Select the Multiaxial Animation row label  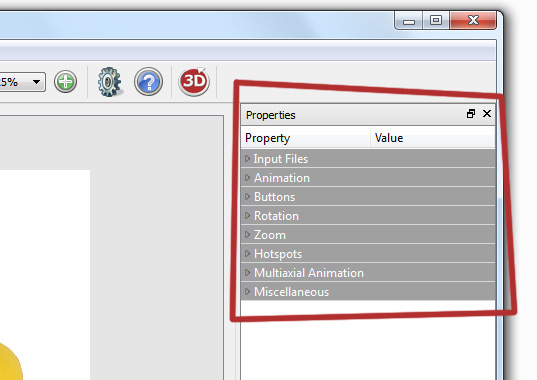[x=309, y=273]
